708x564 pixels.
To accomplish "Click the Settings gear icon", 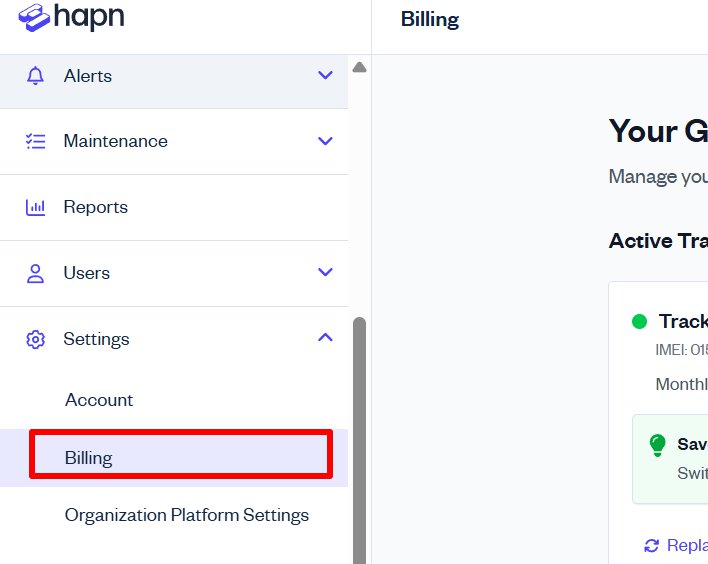I will [36, 339].
